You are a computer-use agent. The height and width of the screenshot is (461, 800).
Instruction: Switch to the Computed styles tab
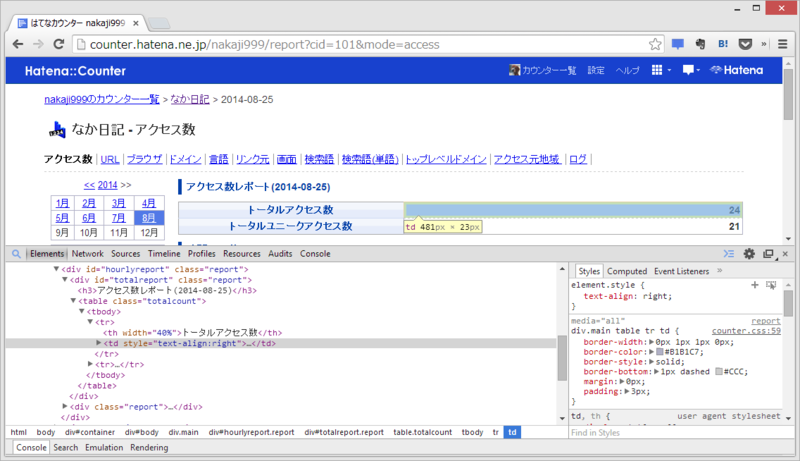(x=627, y=271)
